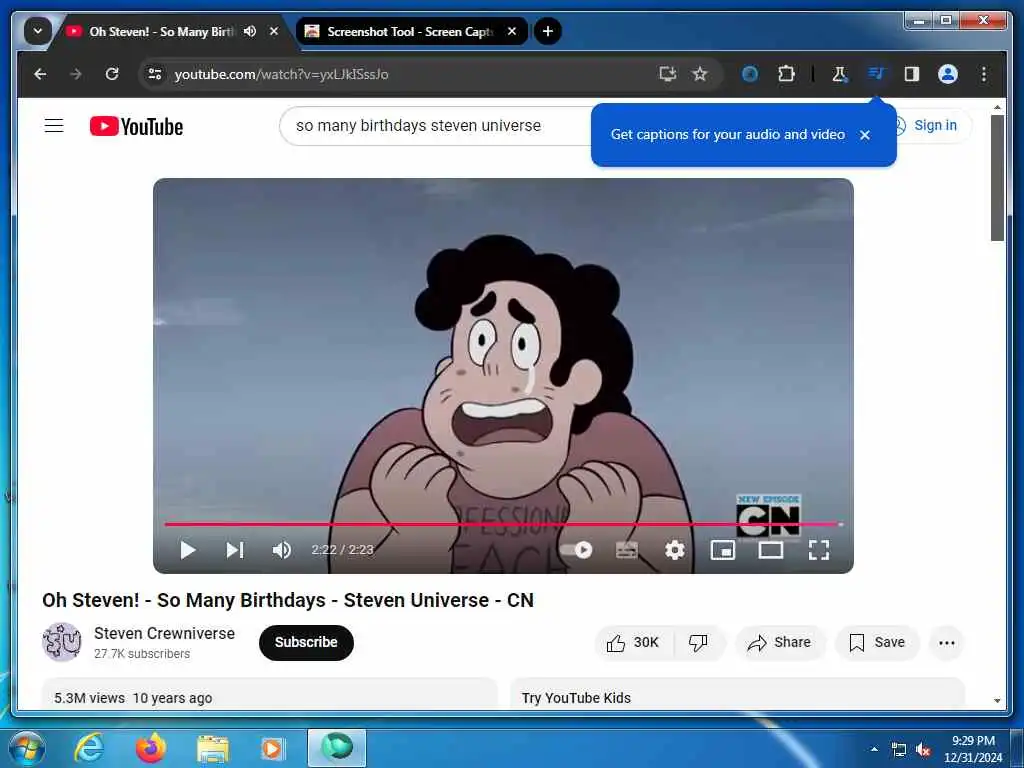Image resolution: width=1024 pixels, height=768 pixels.
Task: Open the Windows Start menu
Action: [x=26, y=748]
